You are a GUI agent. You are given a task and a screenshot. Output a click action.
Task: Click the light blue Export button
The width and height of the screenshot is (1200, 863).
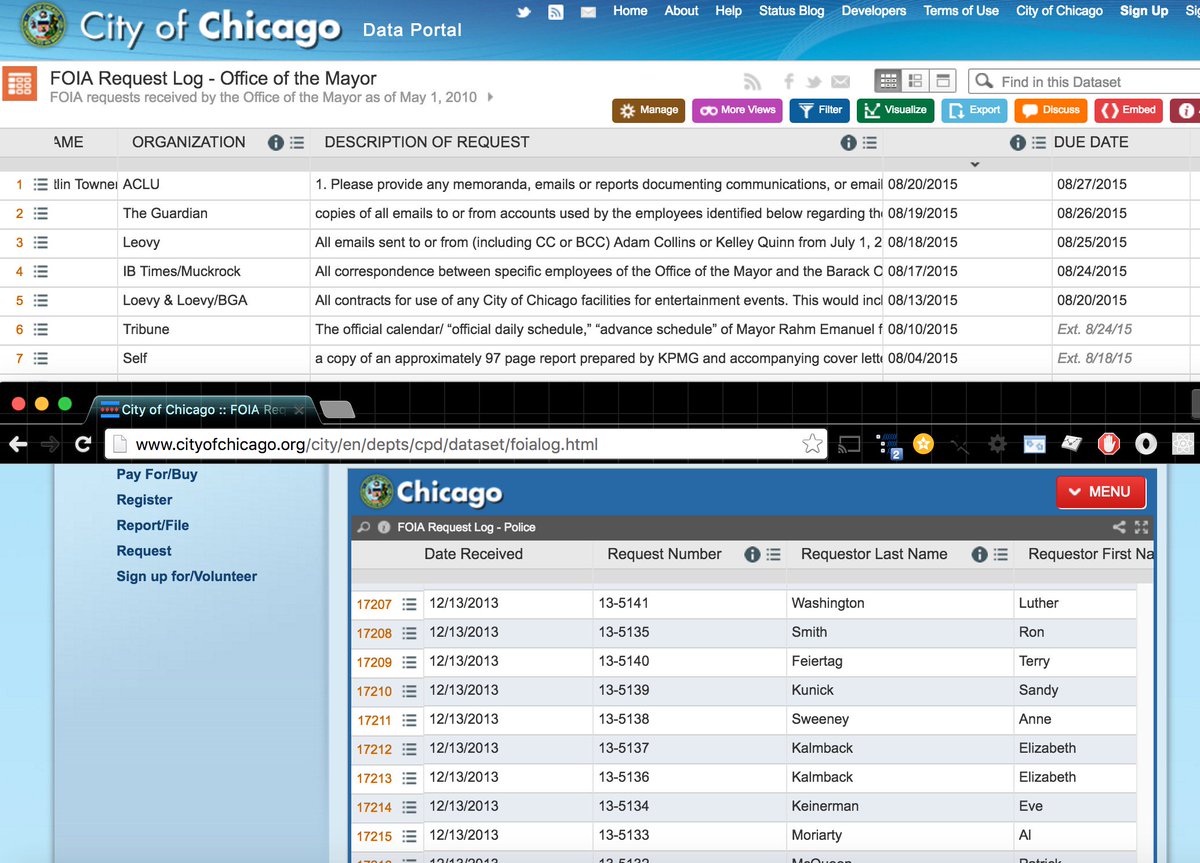pyautogui.click(x=974, y=110)
